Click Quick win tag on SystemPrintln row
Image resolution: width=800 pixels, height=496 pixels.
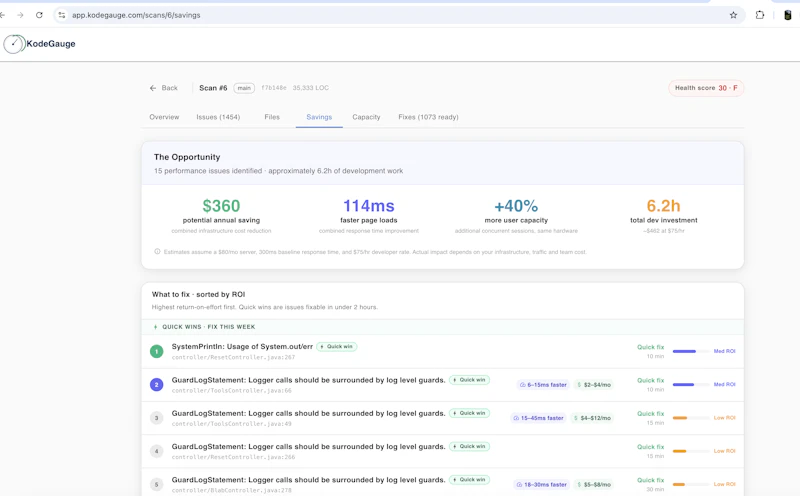click(337, 346)
